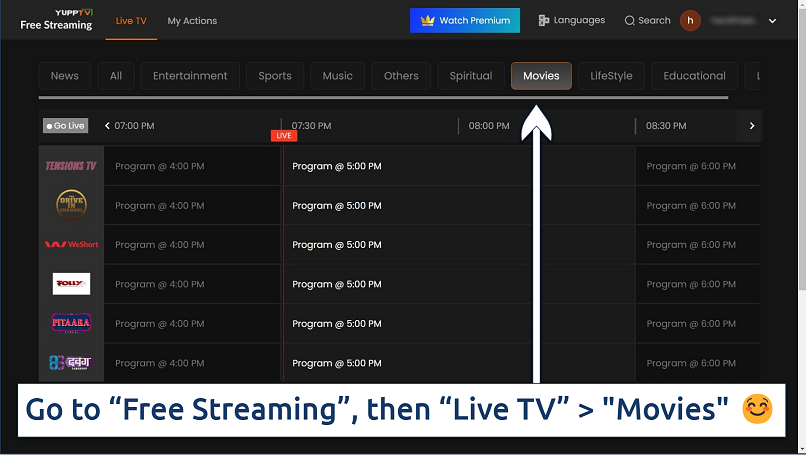
Task: Open the Tensions TV channel logo
Action: click(71, 166)
